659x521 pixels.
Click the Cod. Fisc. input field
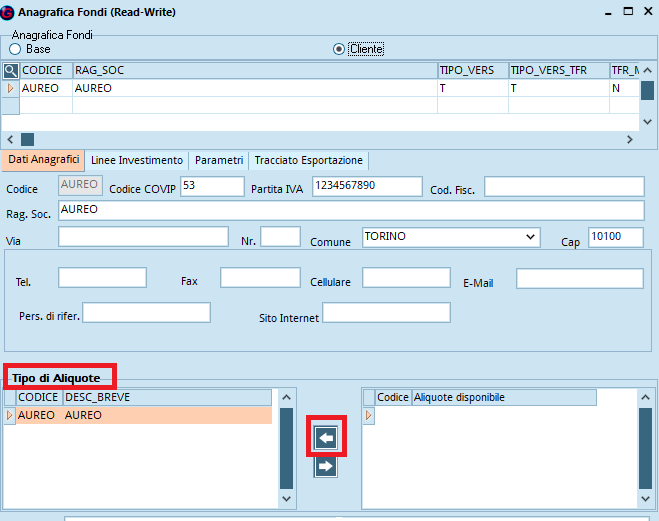(x=564, y=187)
